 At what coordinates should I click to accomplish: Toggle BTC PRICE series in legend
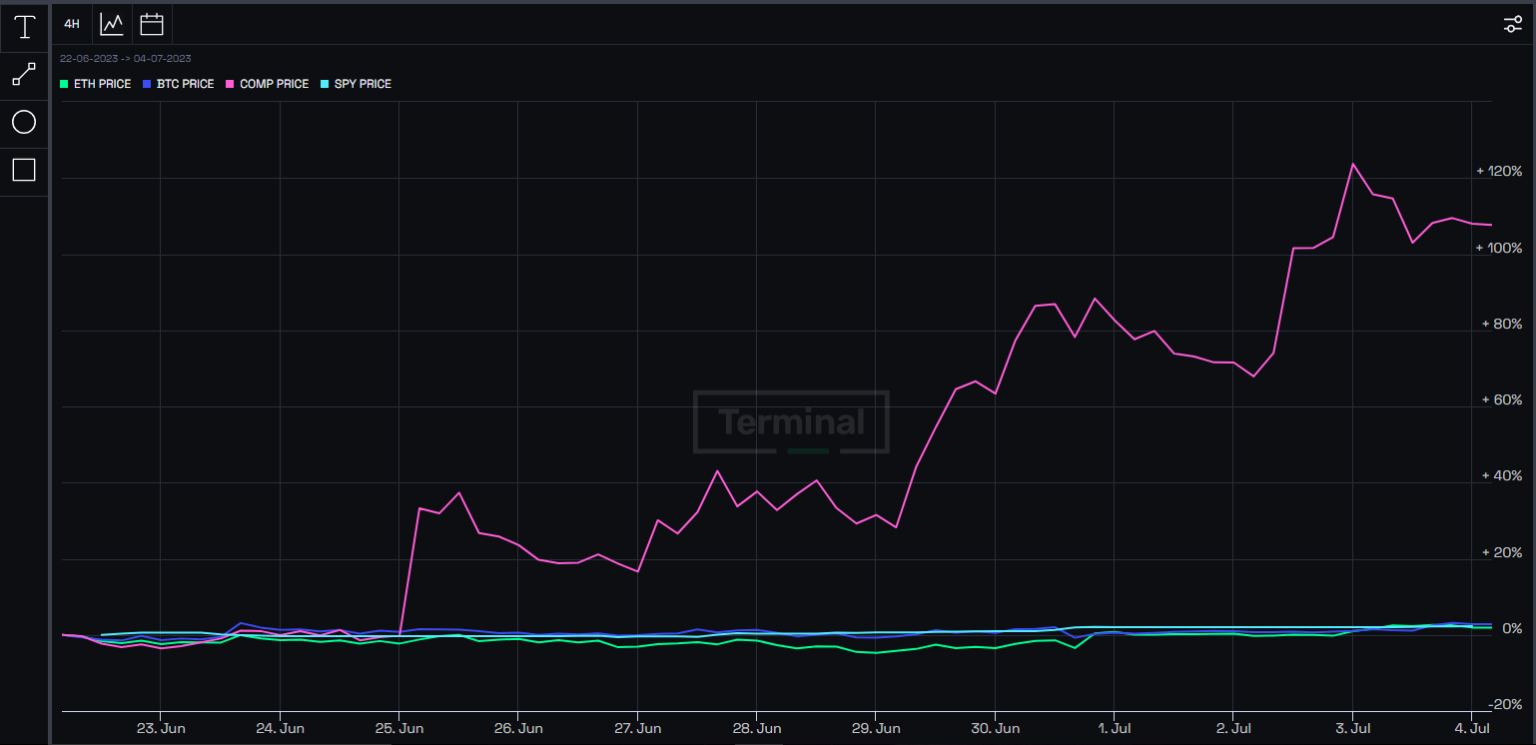184,84
